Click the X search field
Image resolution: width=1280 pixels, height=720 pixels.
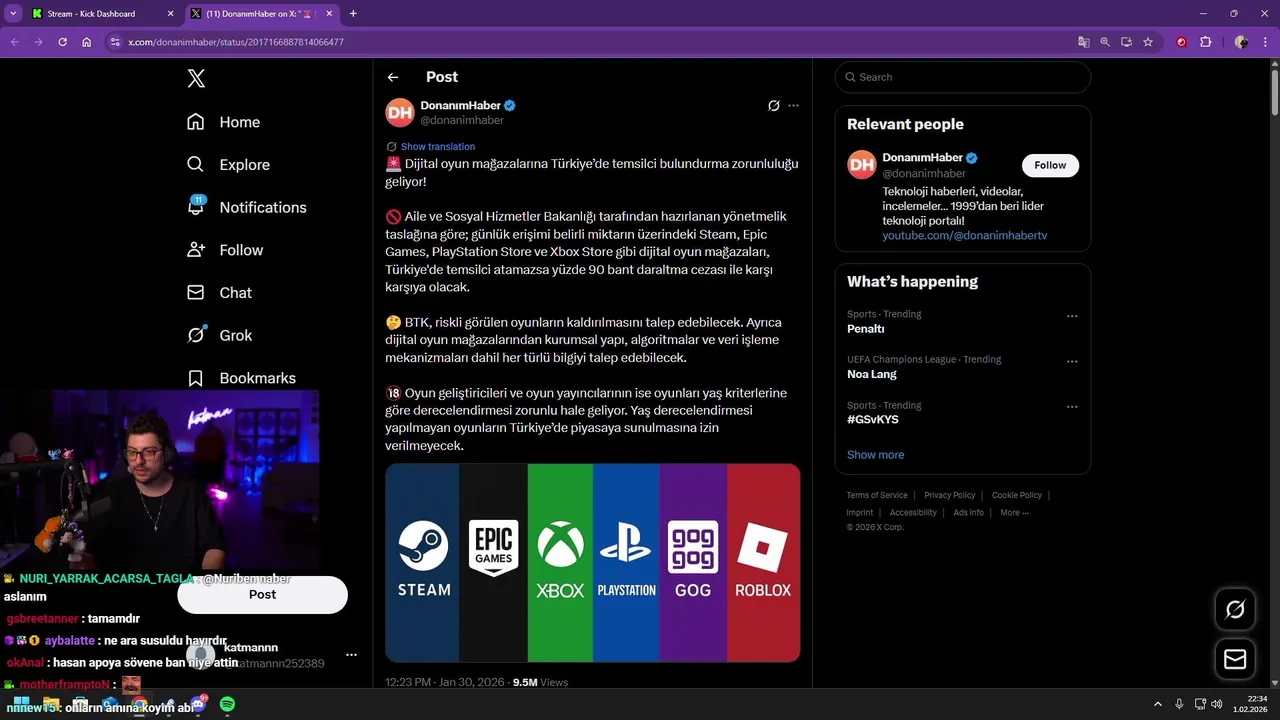(x=962, y=77)
